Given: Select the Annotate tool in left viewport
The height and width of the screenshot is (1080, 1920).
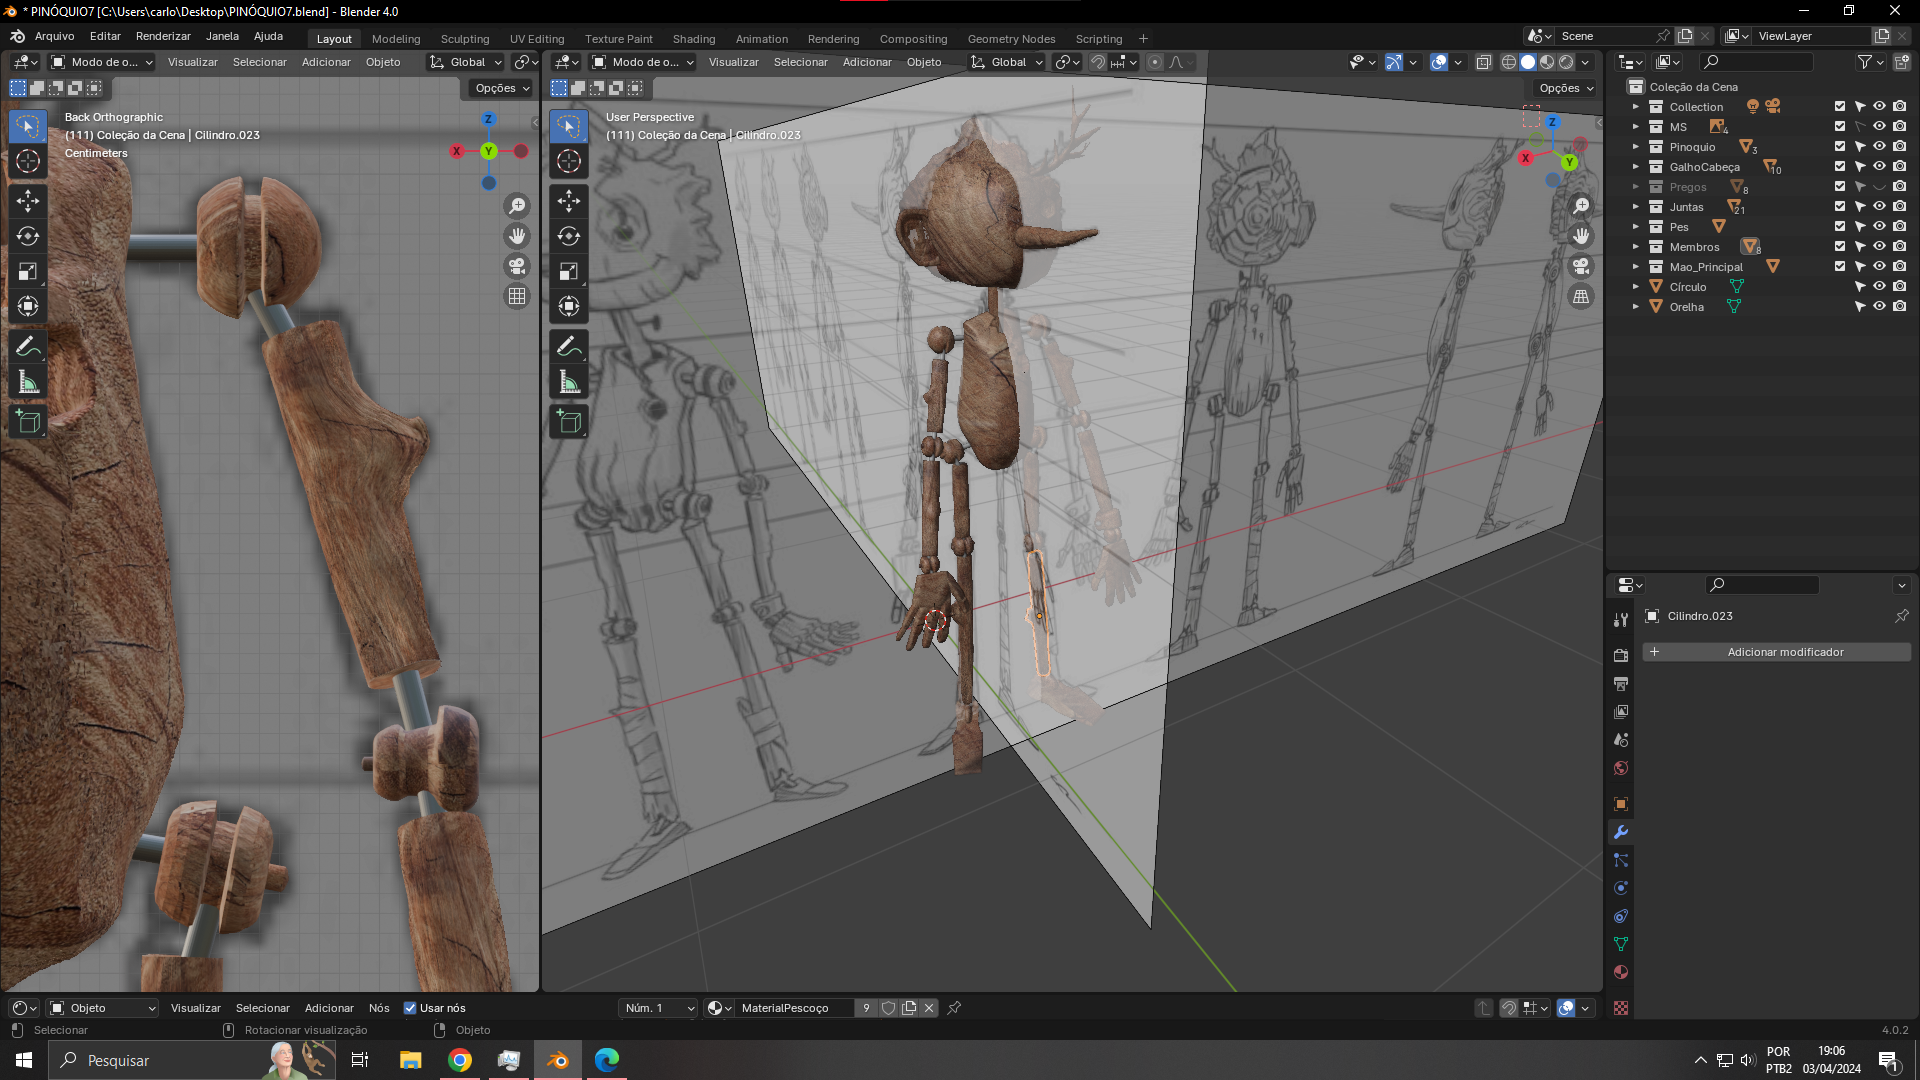Looking at the screenshot, I should click(x=28, y=347).
